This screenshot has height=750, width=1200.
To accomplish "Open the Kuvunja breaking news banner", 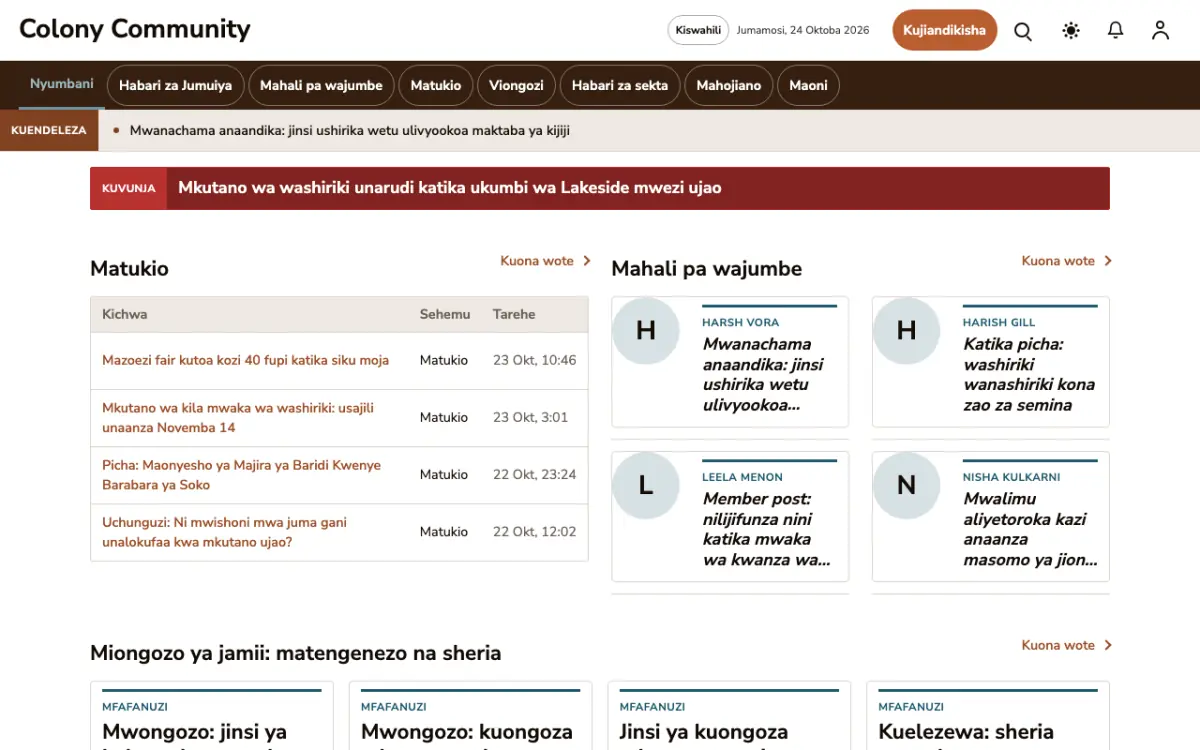I will [600, 188].
